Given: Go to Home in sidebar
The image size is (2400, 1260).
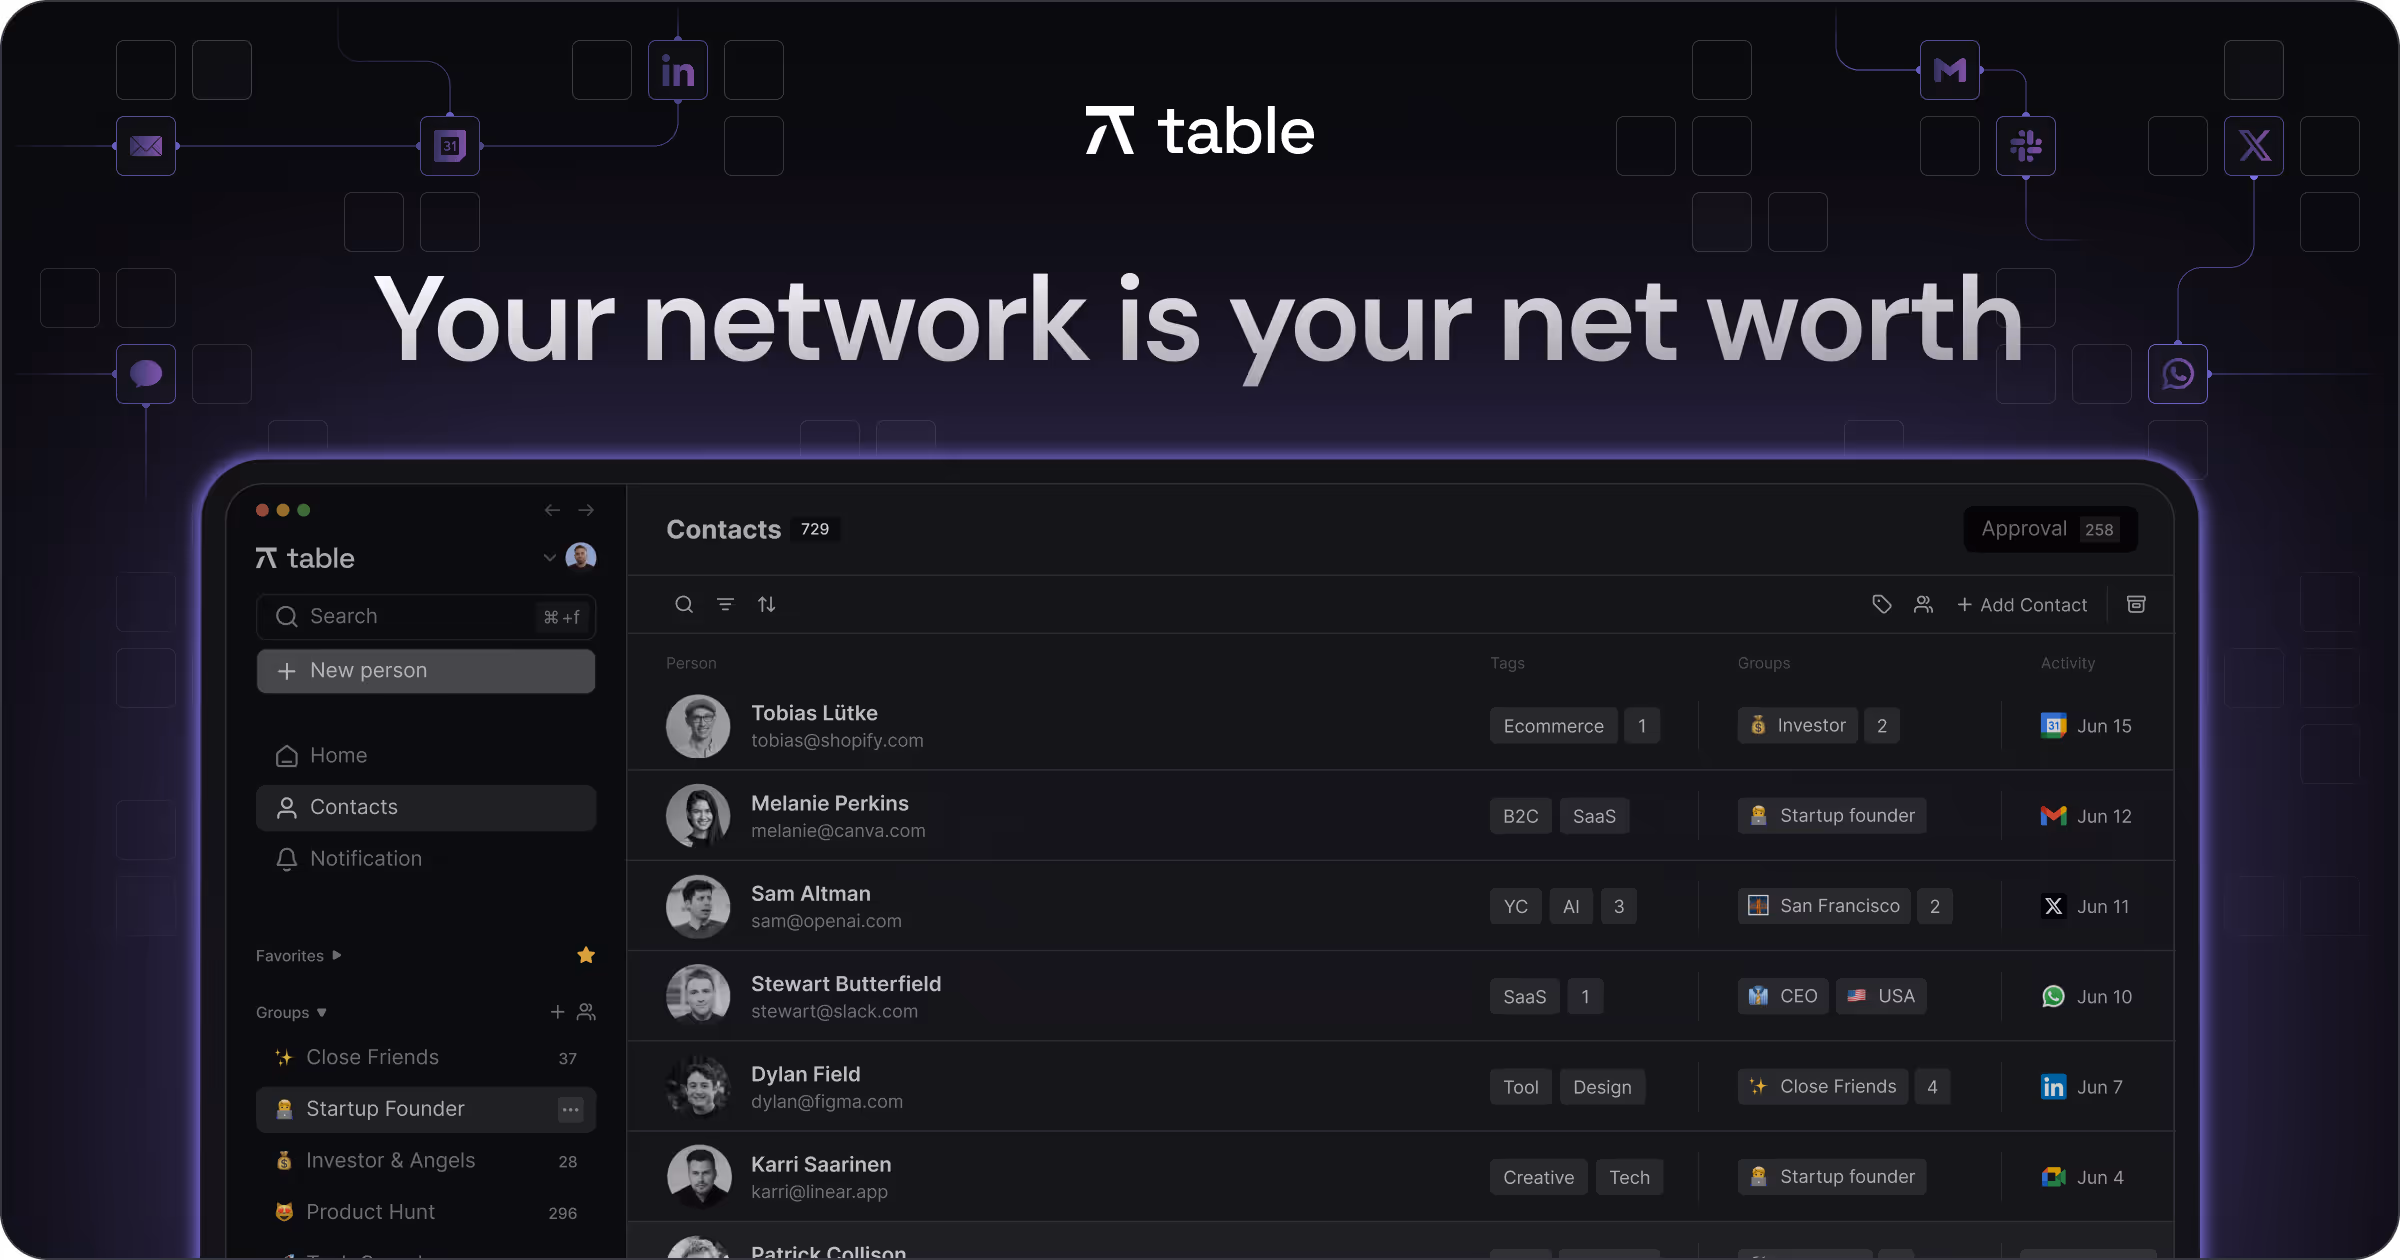Looking at the screenshot, I should coord(338,755).
